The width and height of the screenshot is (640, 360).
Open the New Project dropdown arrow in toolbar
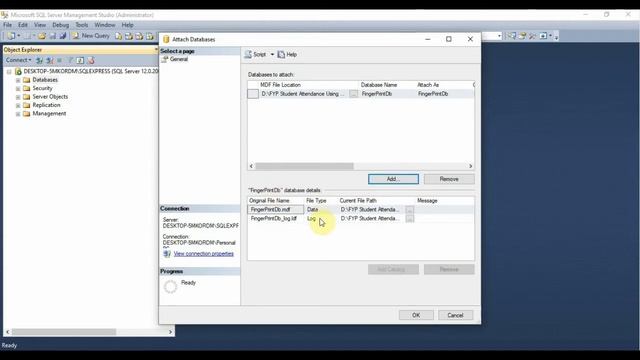19,36
